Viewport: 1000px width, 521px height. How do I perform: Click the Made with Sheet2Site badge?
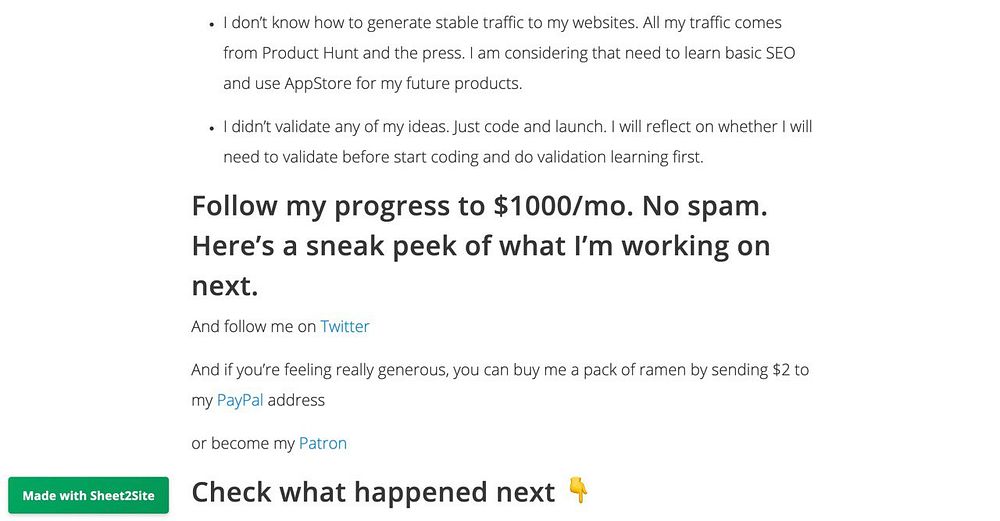click(x=89, y=495)
